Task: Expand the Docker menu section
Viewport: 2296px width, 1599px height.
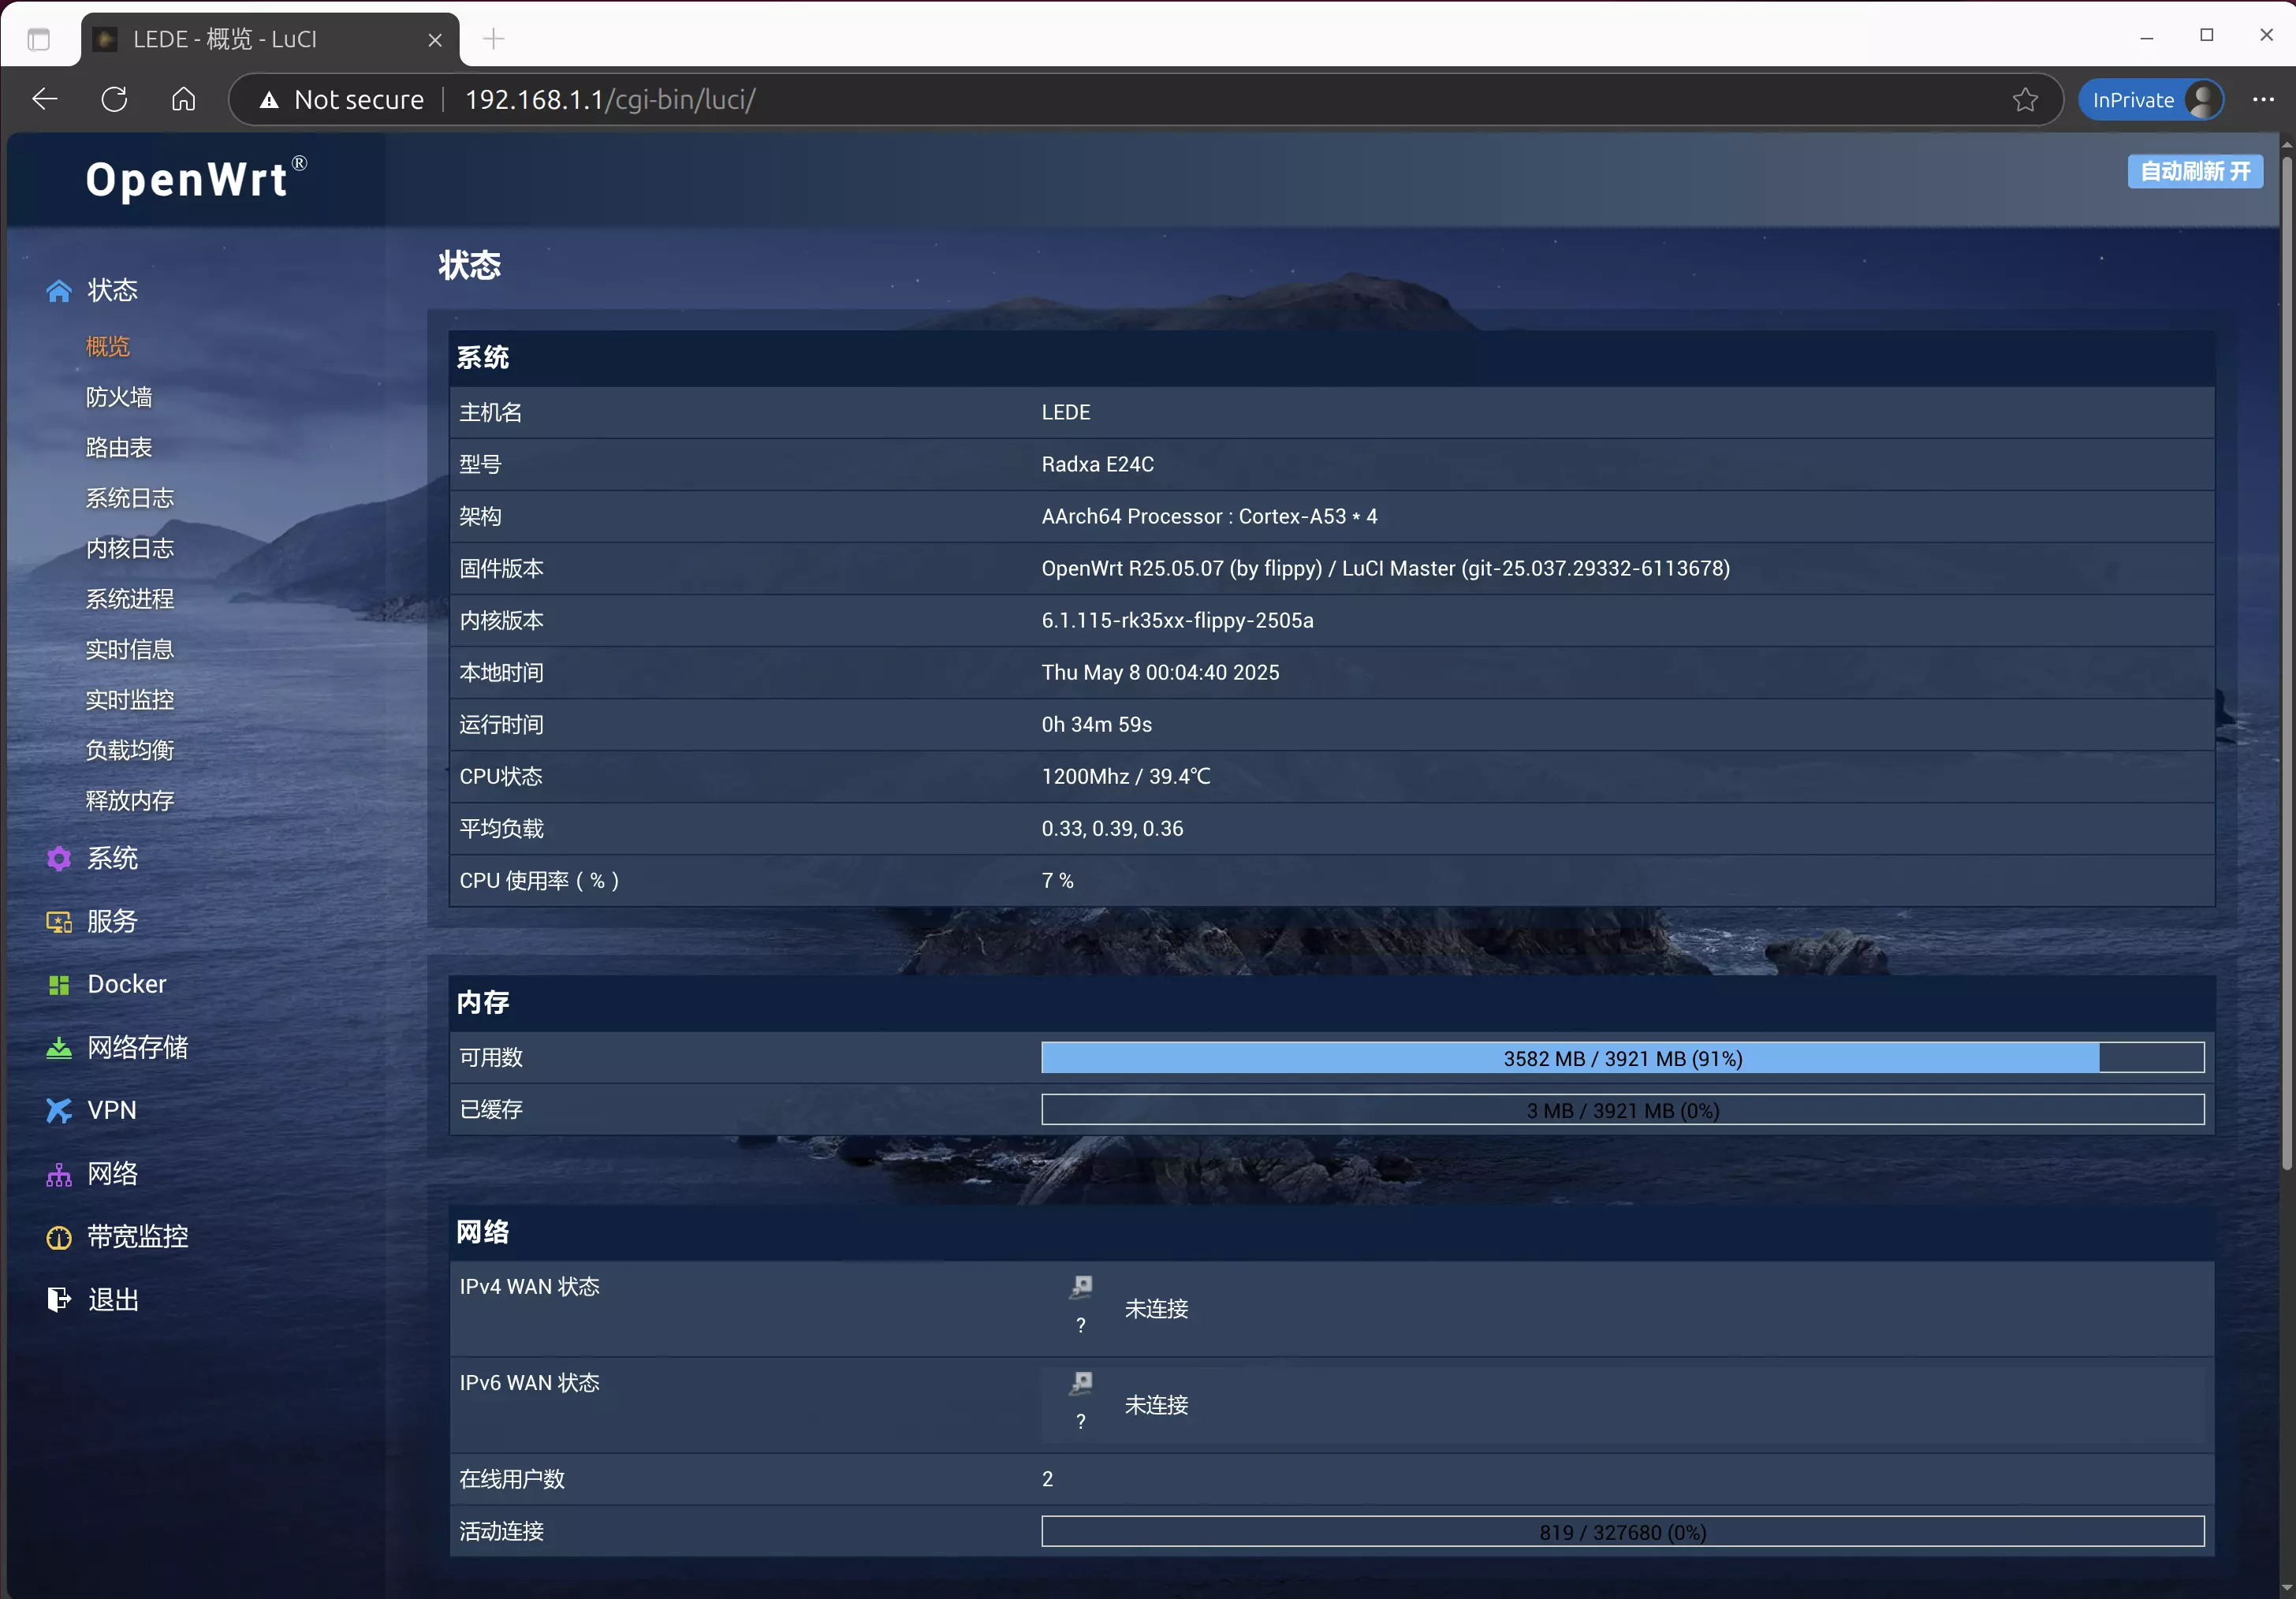Action: click(x=127, y=985)
